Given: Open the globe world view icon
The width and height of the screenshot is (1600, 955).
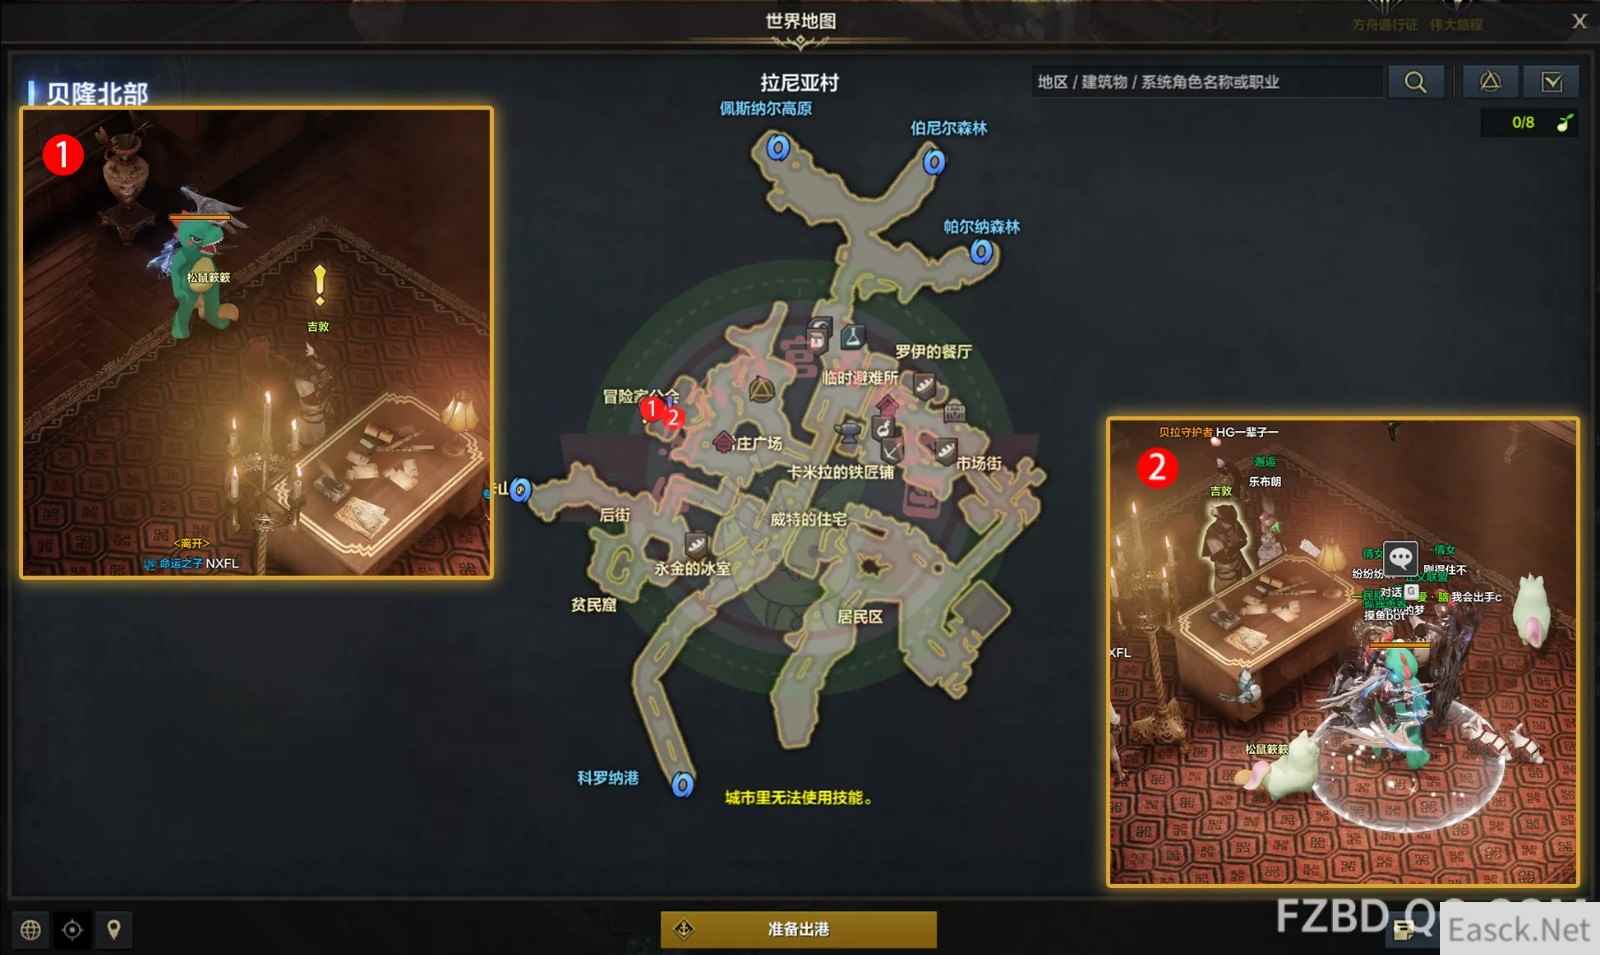Looking at the screenshot, I should click(31, 930).
